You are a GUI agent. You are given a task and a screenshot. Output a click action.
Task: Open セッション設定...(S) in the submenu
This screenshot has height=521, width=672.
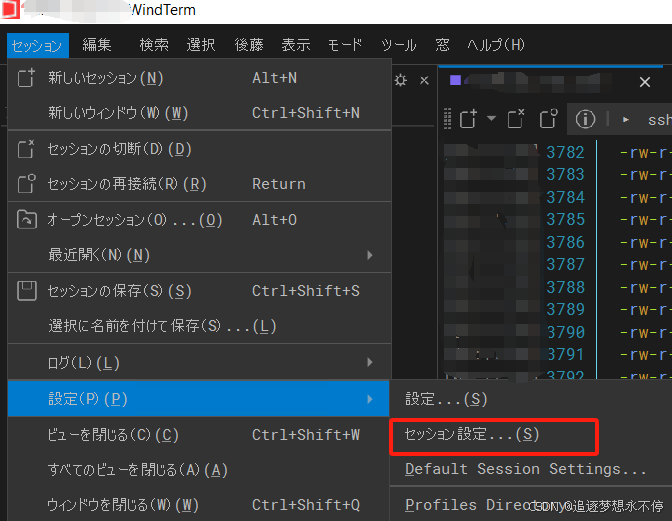[531, 435]
